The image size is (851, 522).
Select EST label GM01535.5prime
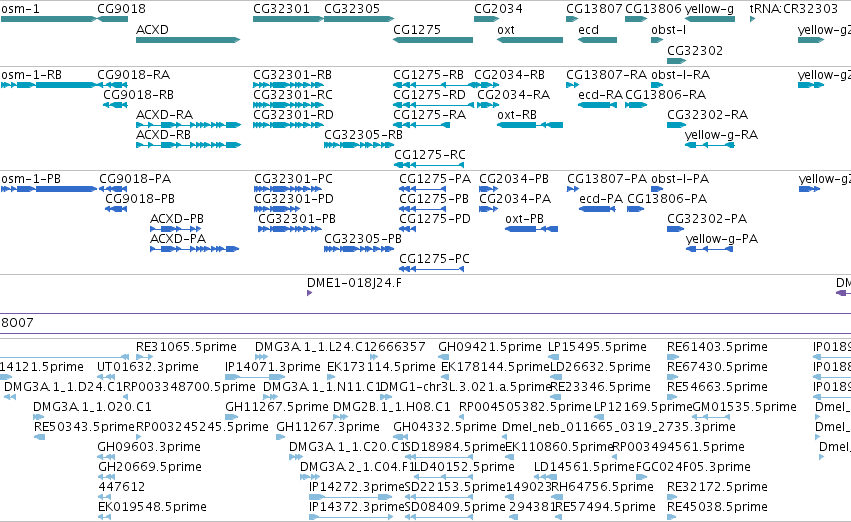(744, 408)
